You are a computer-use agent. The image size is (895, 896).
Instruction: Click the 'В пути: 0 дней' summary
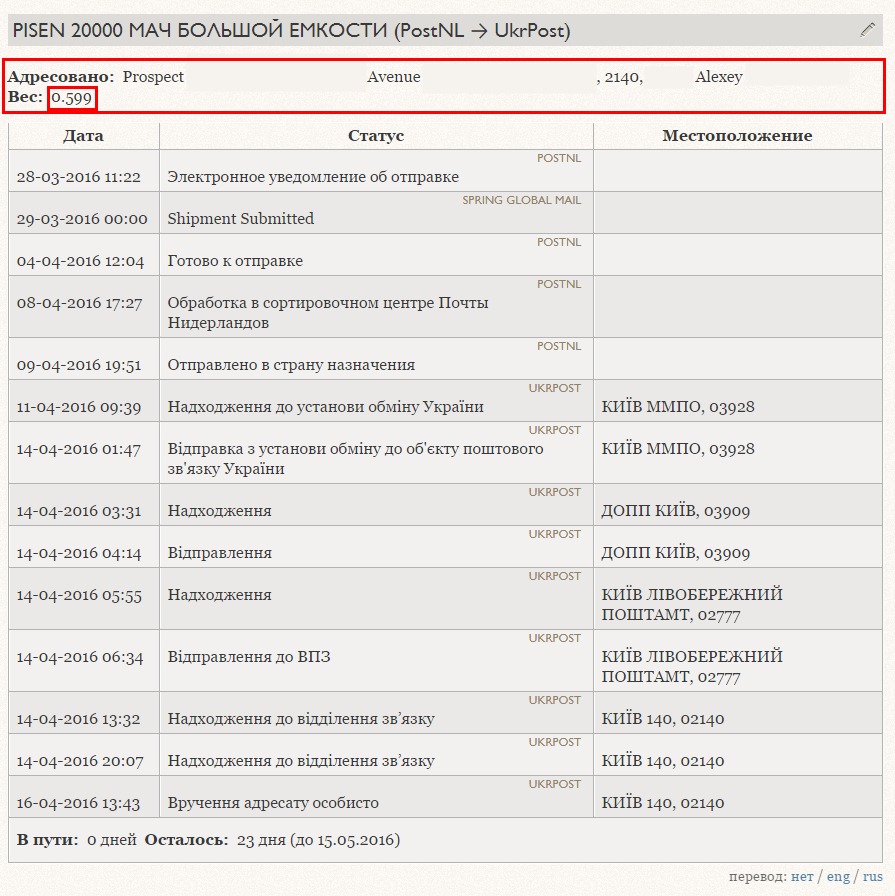pos(77,840)
